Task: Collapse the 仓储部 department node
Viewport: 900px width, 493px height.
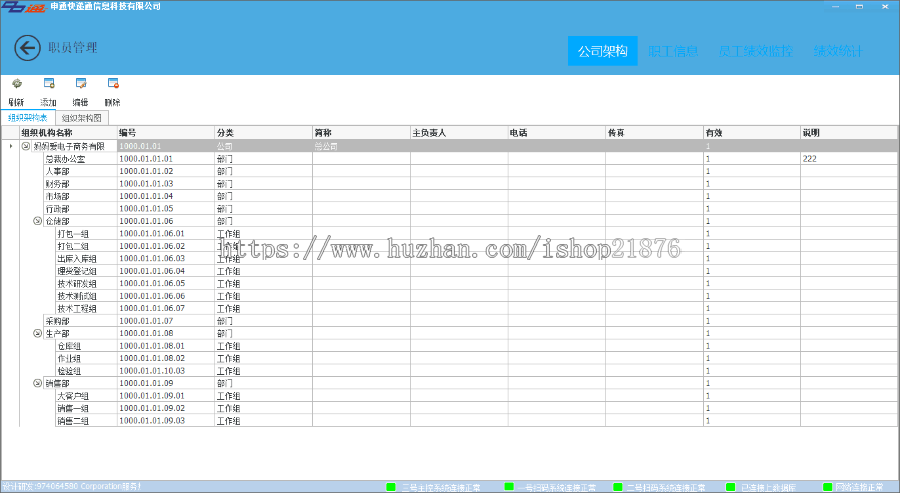Action: coord(38,221)
